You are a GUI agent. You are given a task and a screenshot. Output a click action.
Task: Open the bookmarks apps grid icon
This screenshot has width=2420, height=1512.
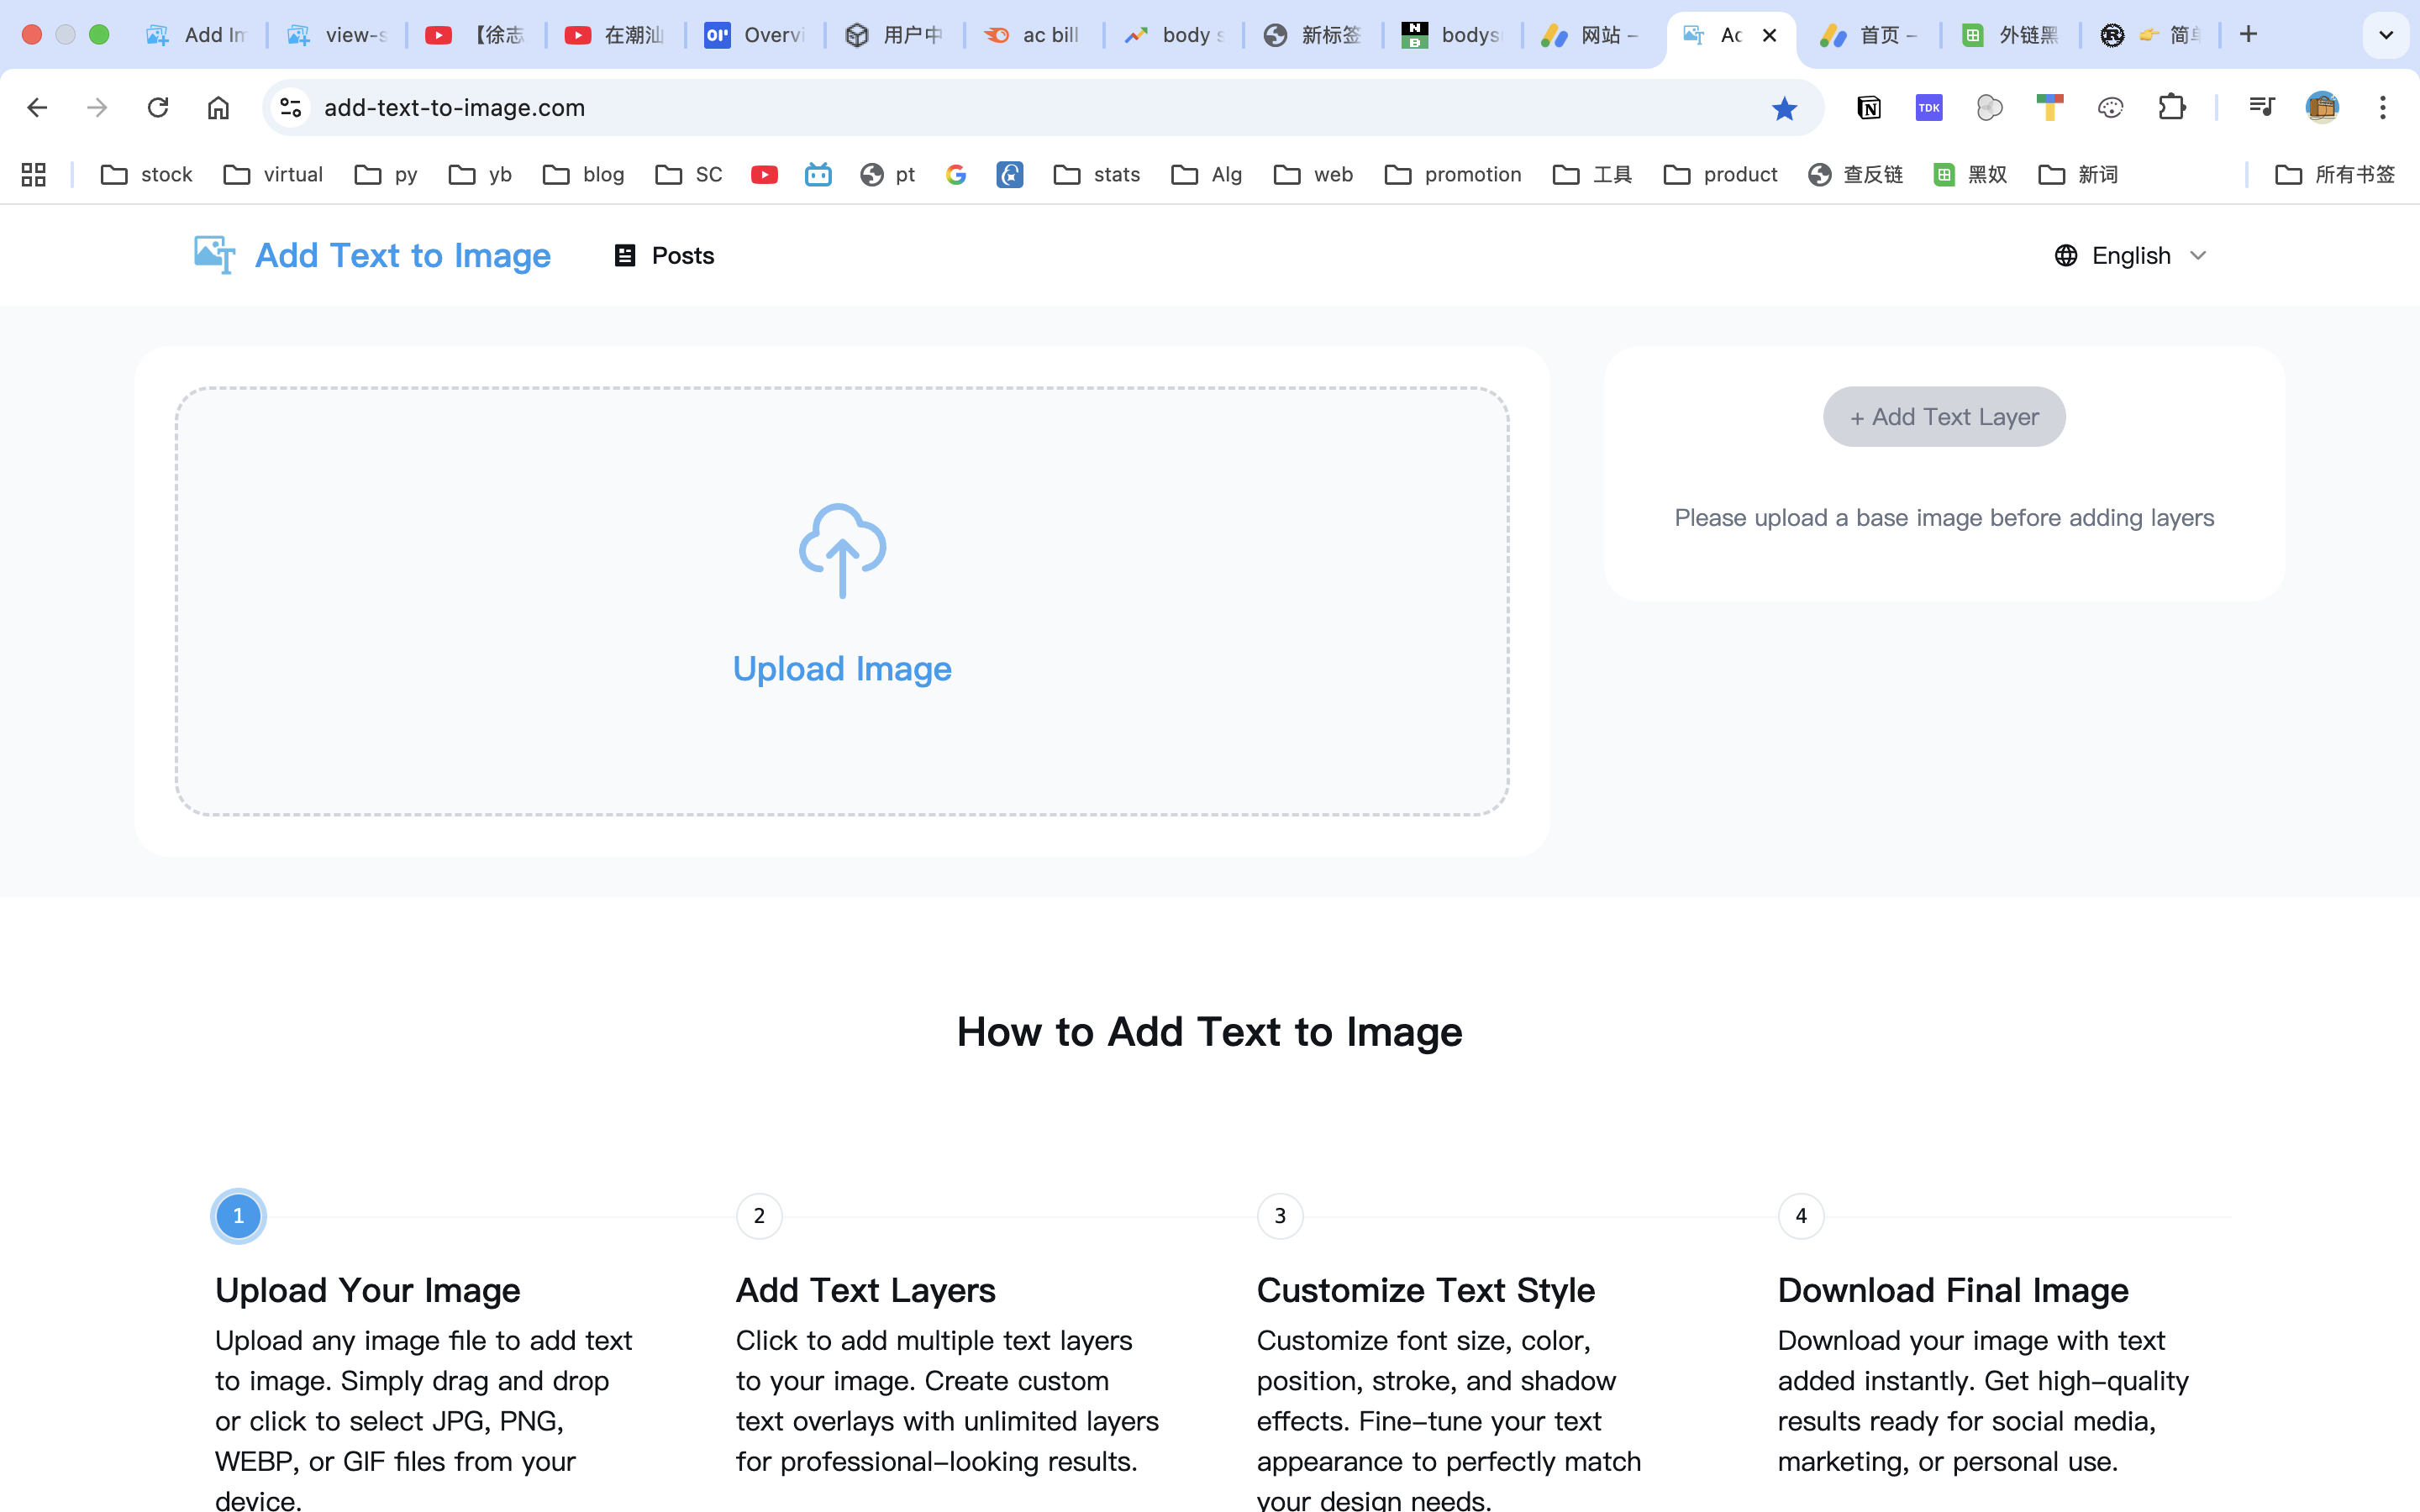34,175
